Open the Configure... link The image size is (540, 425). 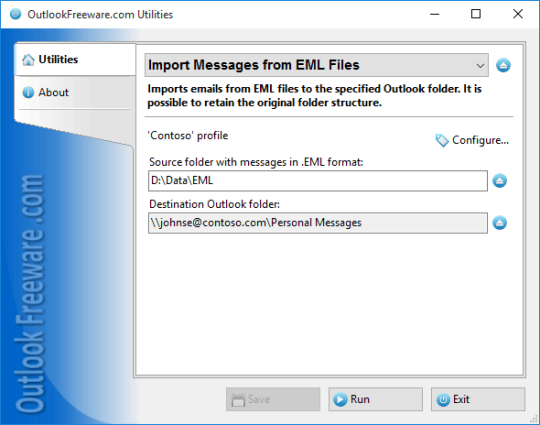pos(472,140)
